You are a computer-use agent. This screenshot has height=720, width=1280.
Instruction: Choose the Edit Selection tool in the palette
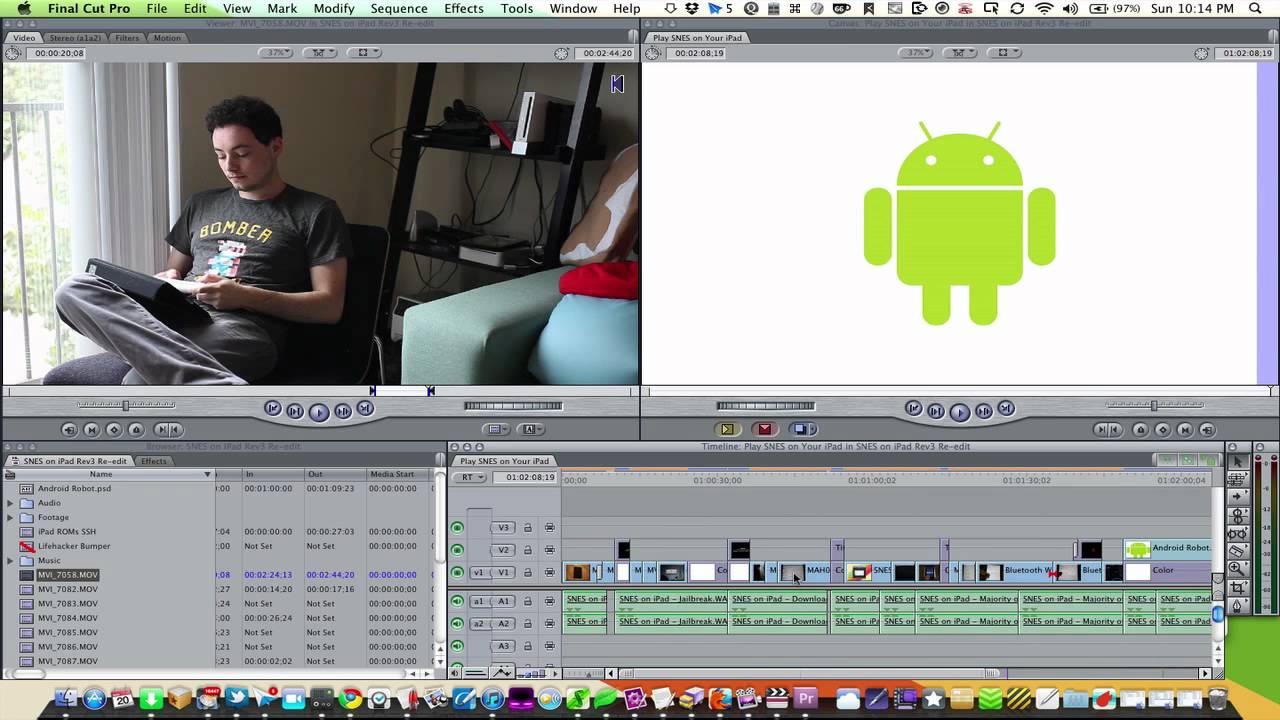(x=1237, y=479)
